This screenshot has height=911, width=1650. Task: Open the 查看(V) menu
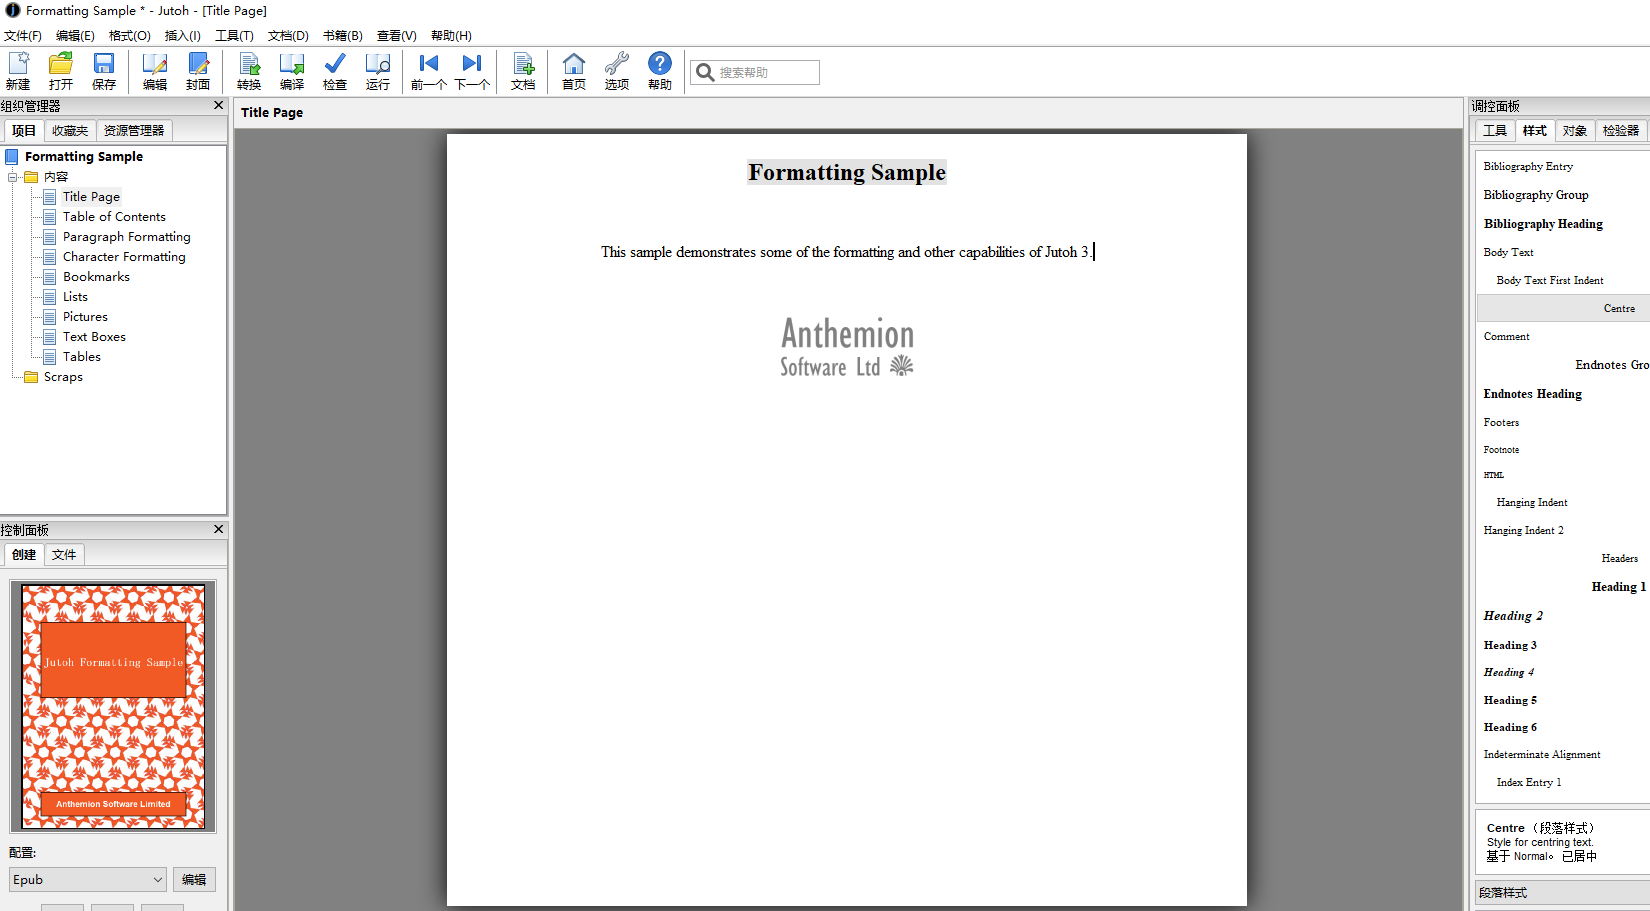pyautogui.click(x=397, y=35)
